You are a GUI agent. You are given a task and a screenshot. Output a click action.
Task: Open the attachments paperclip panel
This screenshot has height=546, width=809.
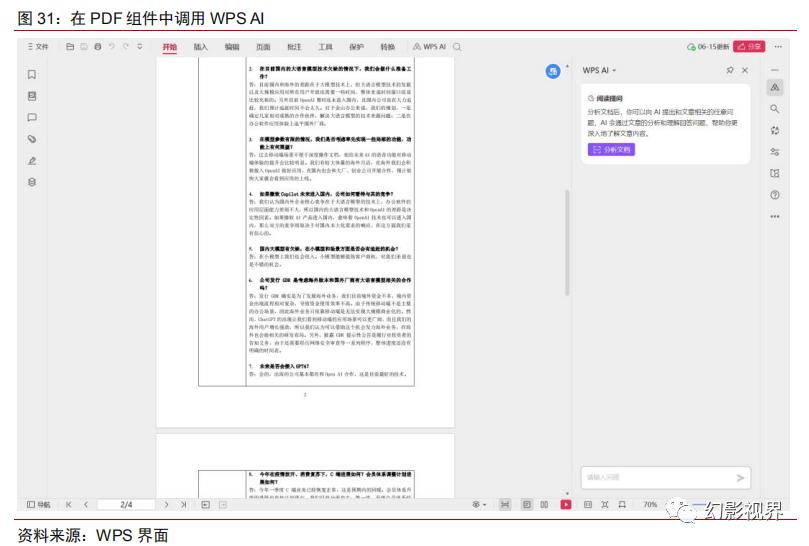(x=32, y=139)
